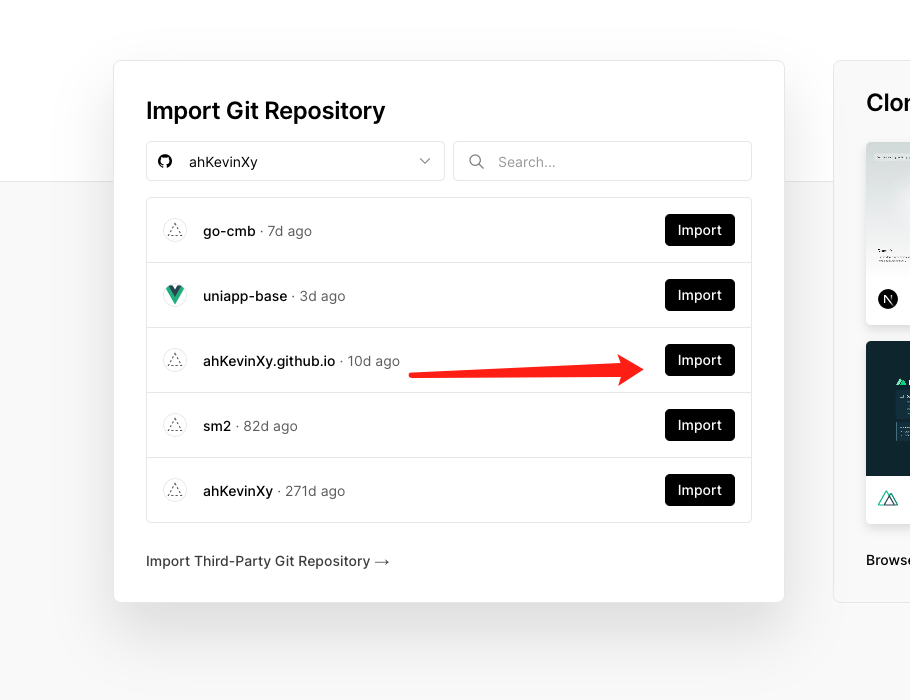This screenshot has height=700, width=910.
Task: Click the Vue logo beside uniapp-base
Action: (x=175, y=295)
